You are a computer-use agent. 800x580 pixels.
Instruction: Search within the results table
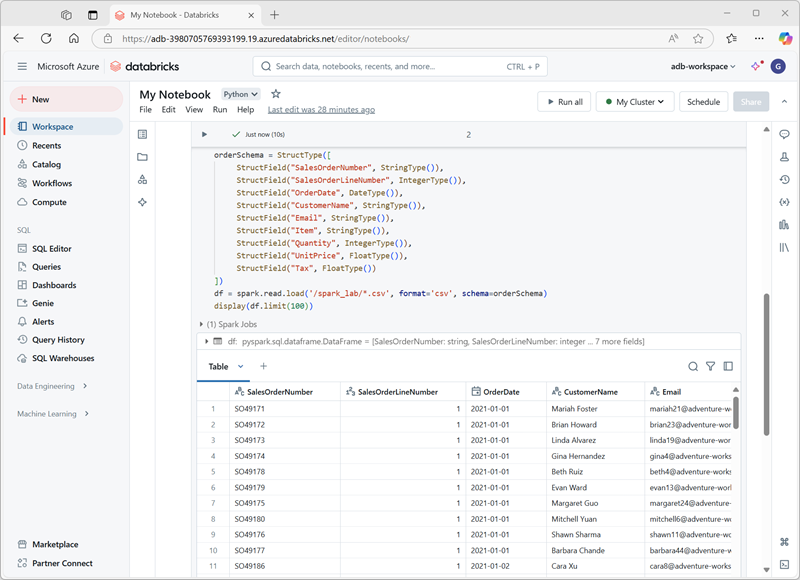(692, 366)
